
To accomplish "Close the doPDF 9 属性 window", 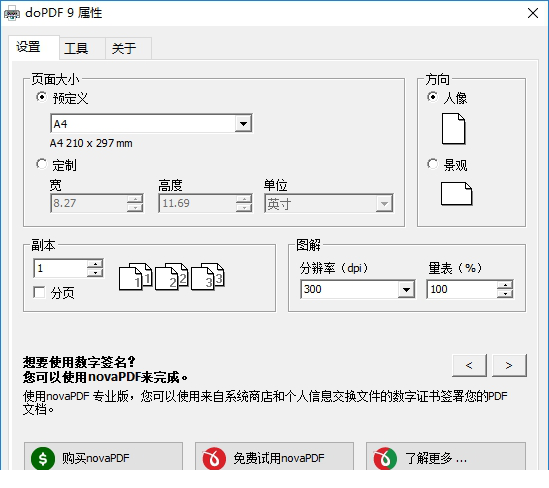I will [533, 13].
